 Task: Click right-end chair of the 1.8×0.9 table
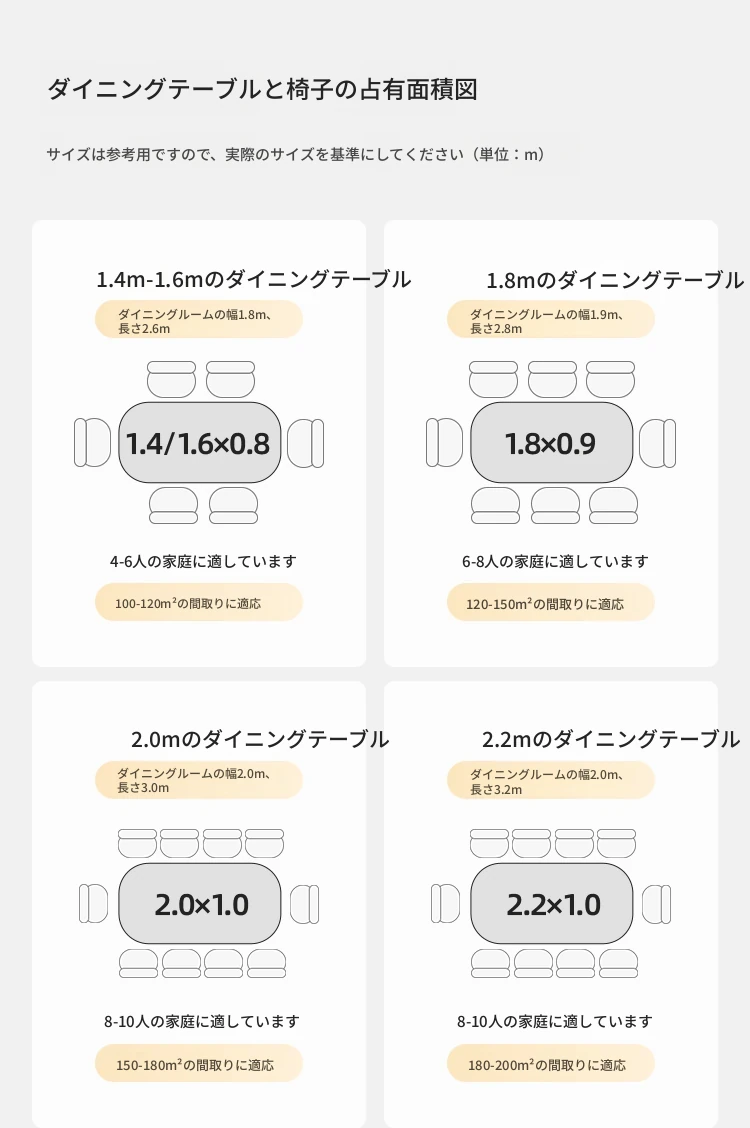coord(658,443)
